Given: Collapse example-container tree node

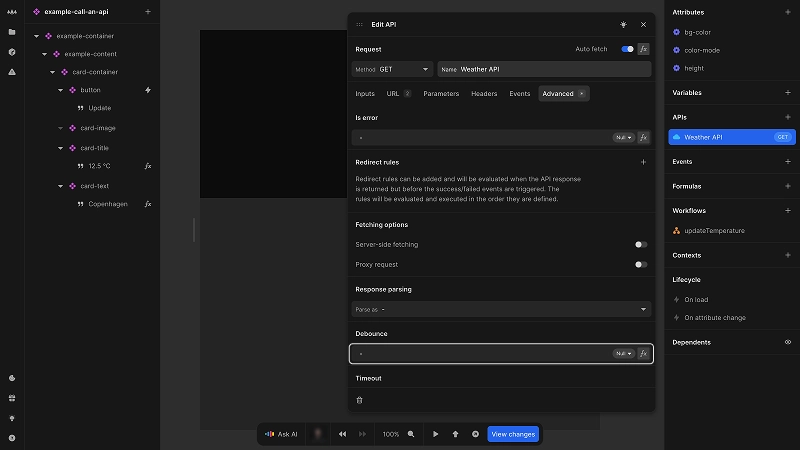Looking at the screenshot, I should click(x=36, y=36).
